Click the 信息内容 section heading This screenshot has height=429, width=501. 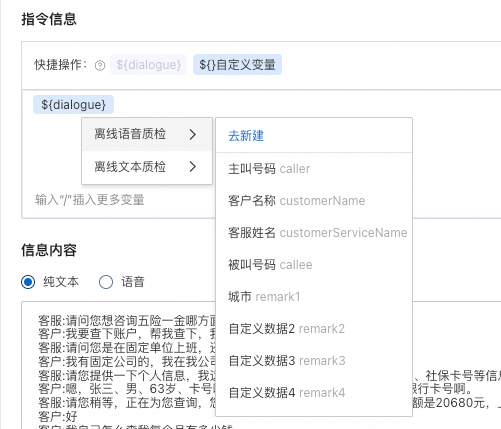[49, 250]
